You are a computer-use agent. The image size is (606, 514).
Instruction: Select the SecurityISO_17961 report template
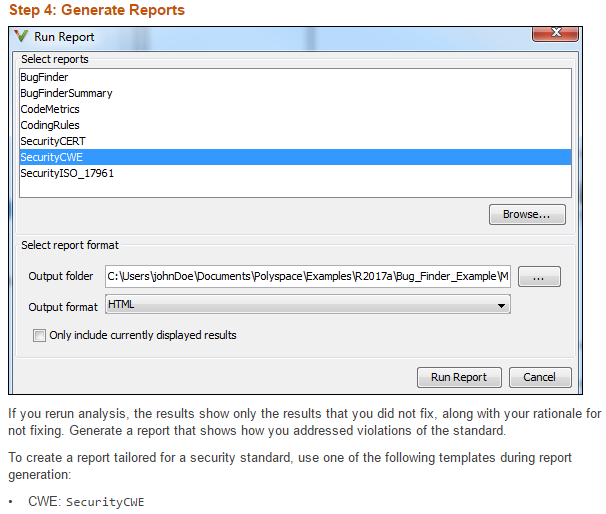pyautogui.click(x=295, y=173)
